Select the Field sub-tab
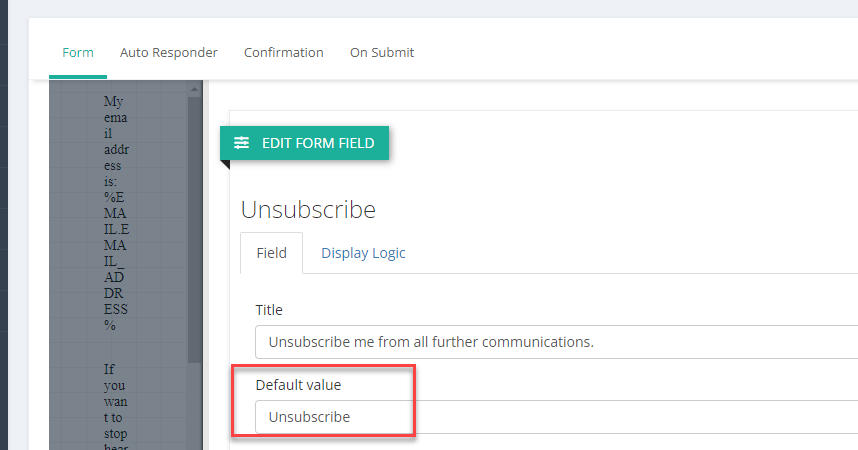858x450 pixels. tap(271, 253)
